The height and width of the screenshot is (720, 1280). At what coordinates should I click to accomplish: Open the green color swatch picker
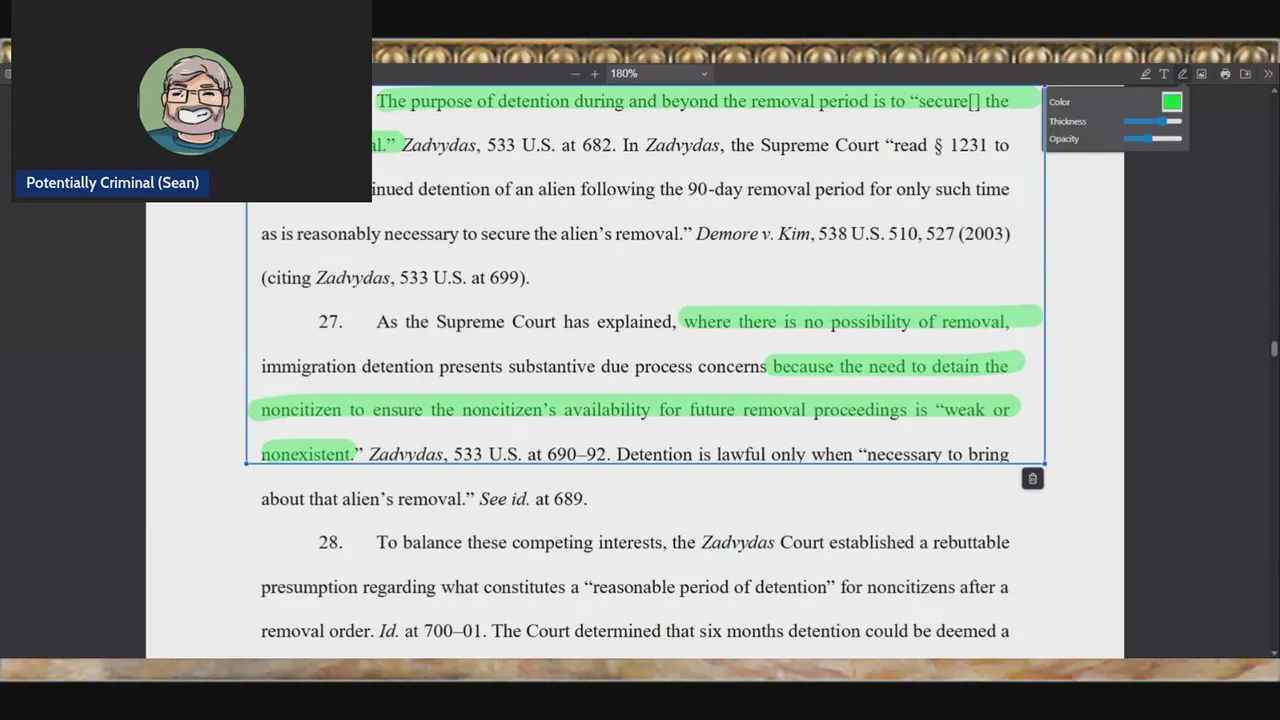click(x=1172, y=102)
